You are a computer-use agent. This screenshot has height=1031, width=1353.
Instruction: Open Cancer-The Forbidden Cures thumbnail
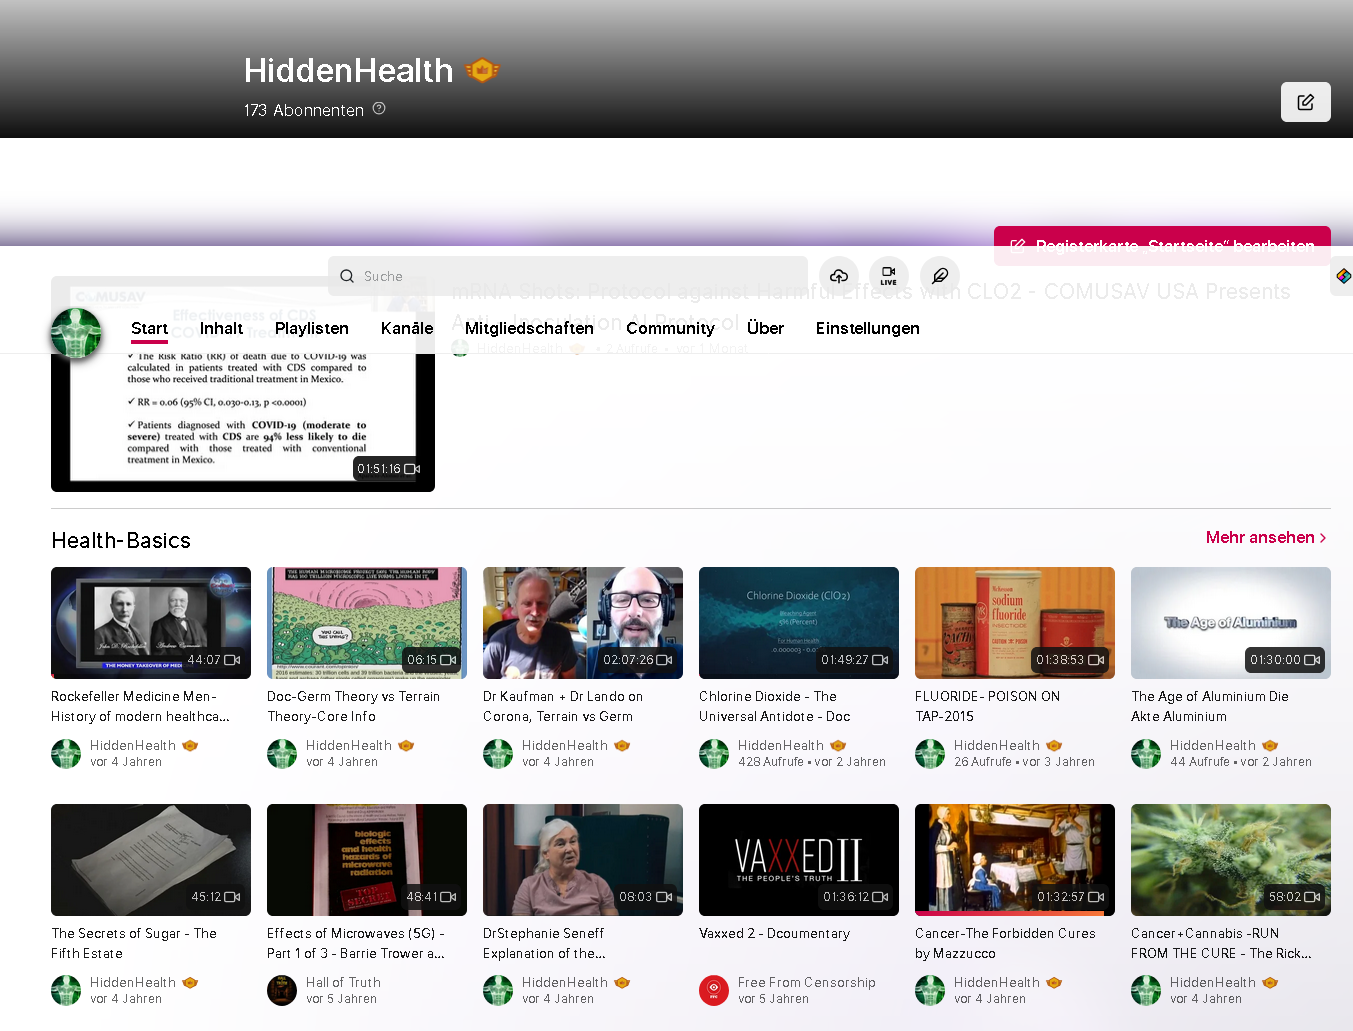tap(1015, 860)
